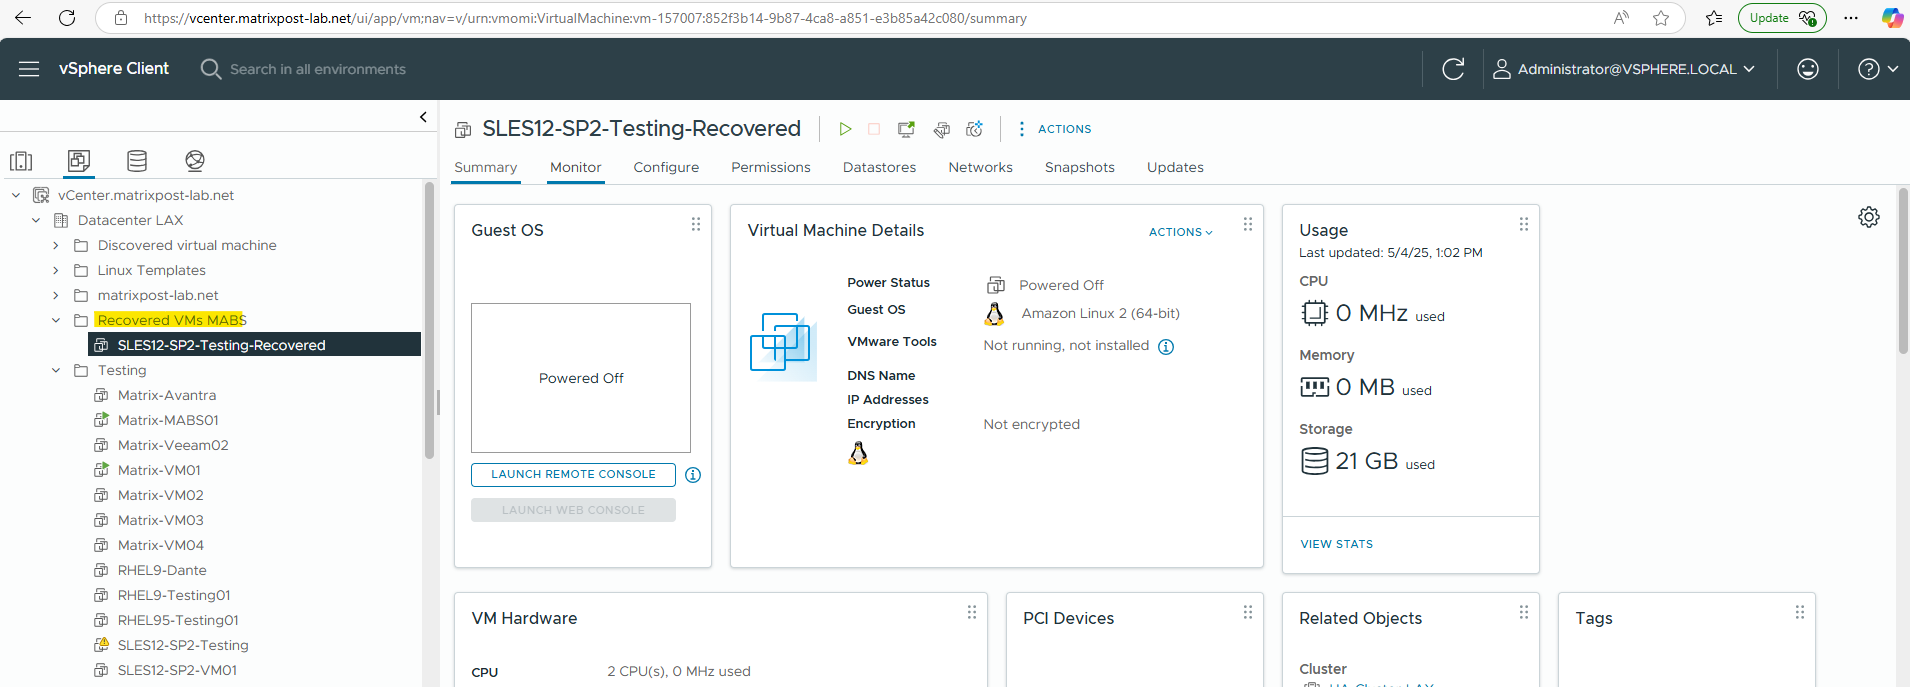This screenshot has width=1910, height=687.
Task: Click VIEW STATS link in Usage card
Action: (1336, 544)
